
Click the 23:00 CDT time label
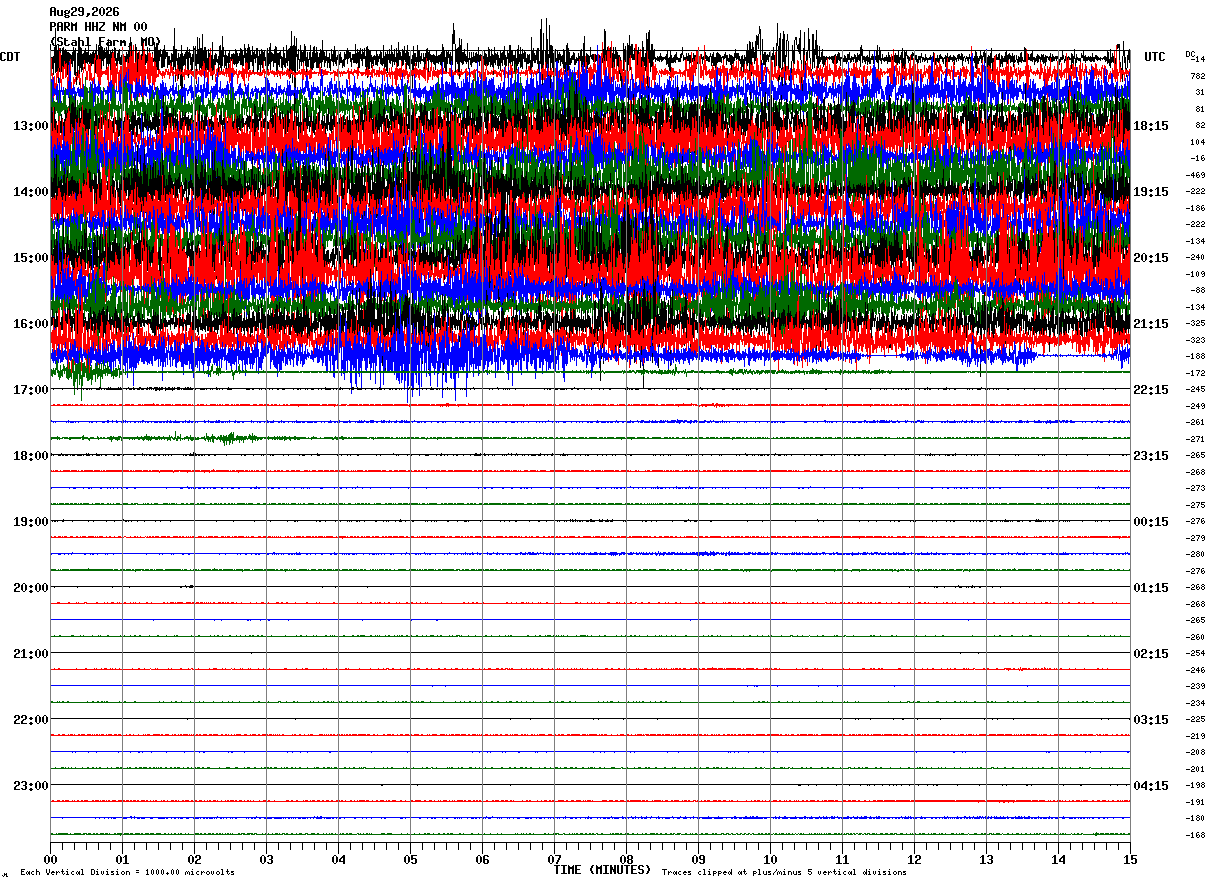coord(31,786)
